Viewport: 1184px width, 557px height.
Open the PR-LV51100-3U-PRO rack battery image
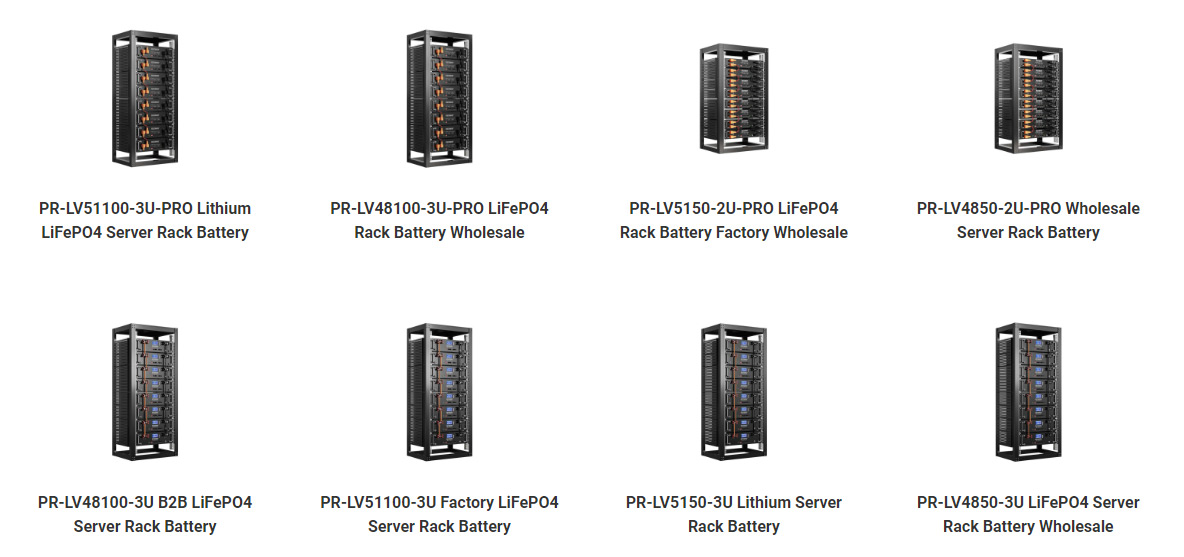[145, 97]
